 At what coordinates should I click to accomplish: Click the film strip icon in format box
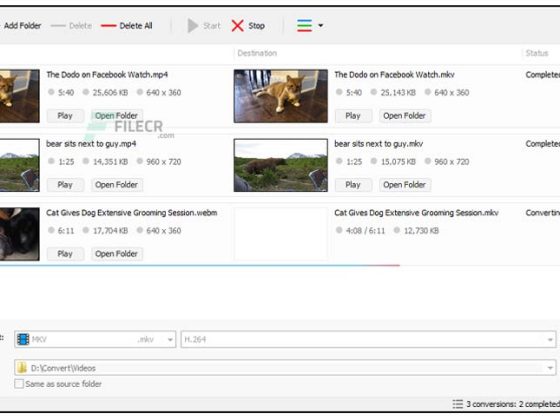pyautogui.click(x=23, y=339)
